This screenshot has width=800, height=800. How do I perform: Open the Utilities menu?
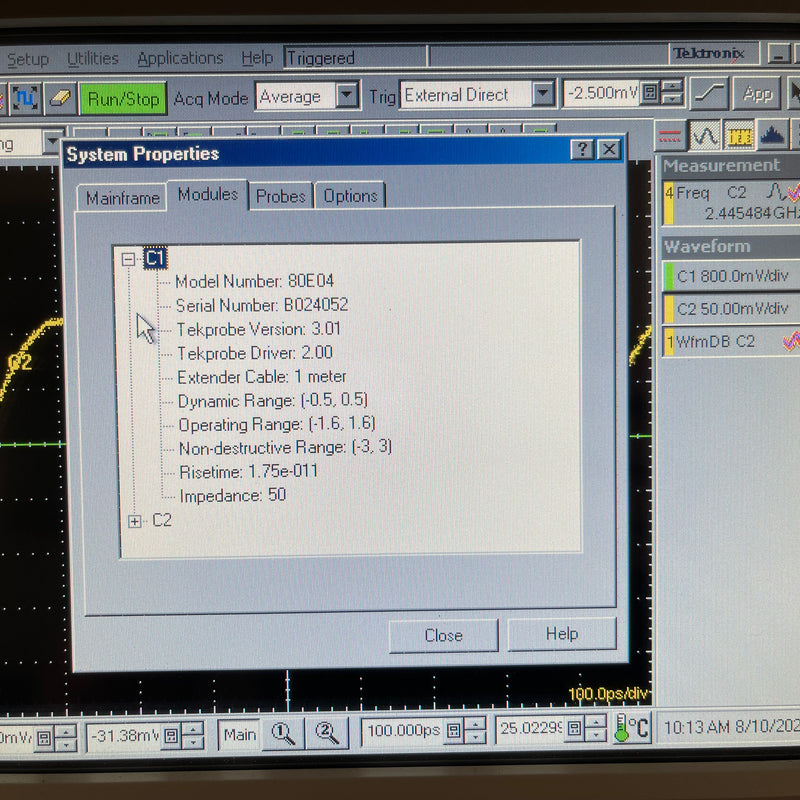click(93, 59)
